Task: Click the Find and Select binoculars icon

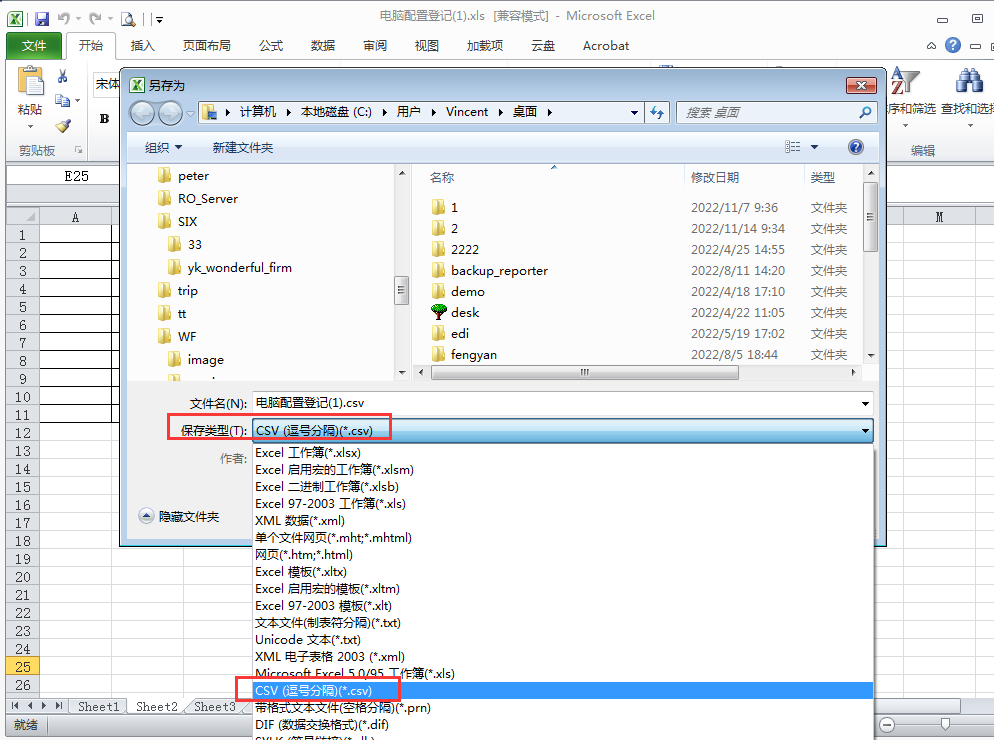Action: click(969, 81)
